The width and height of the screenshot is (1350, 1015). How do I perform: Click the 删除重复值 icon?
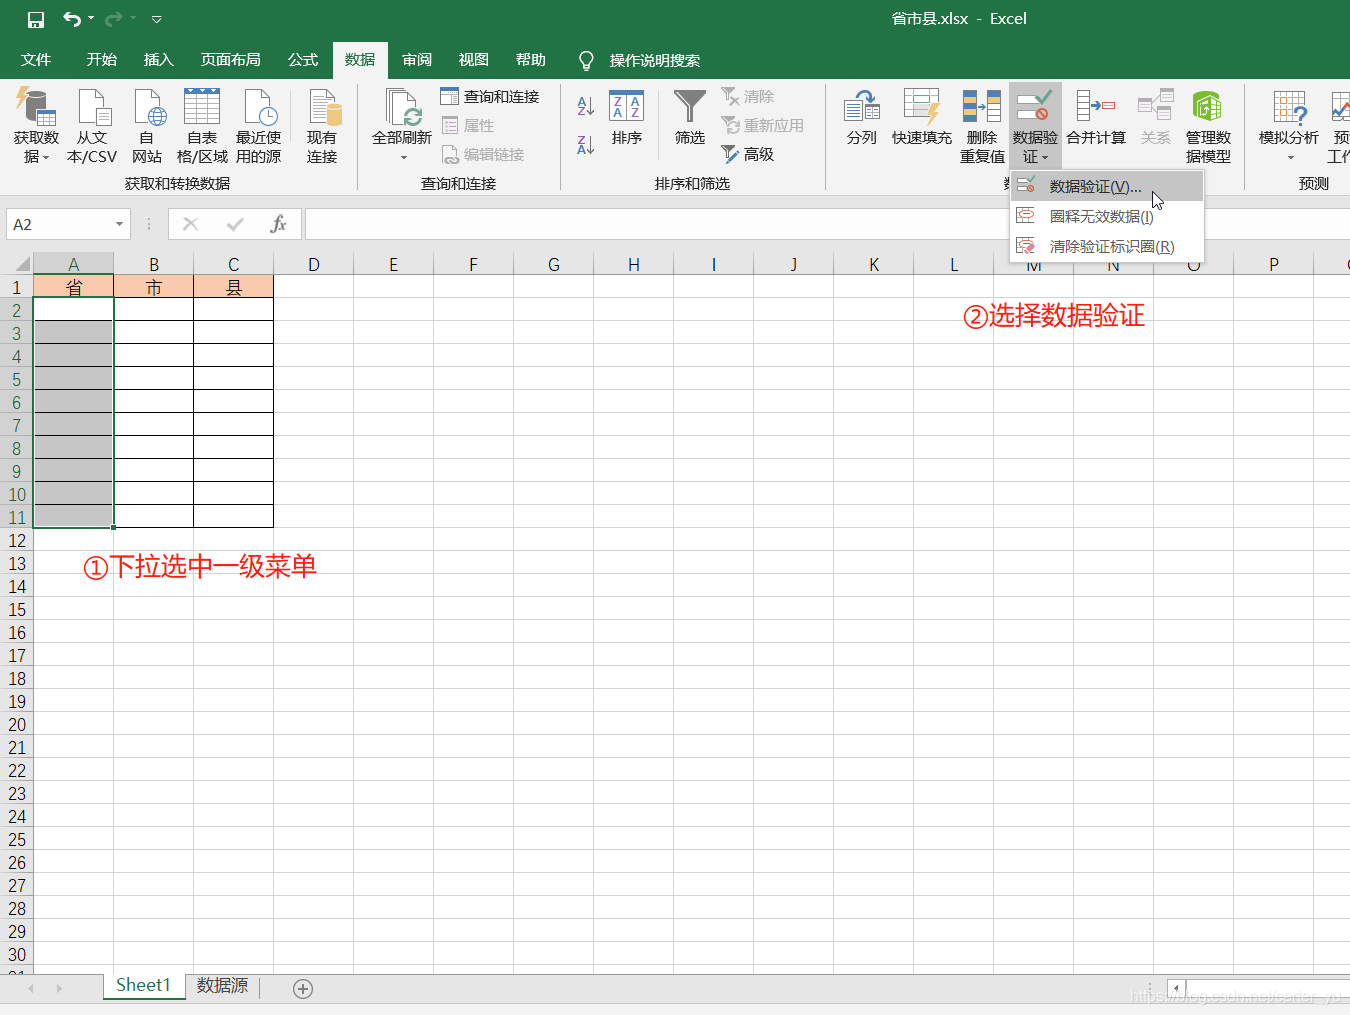point(982,126)
